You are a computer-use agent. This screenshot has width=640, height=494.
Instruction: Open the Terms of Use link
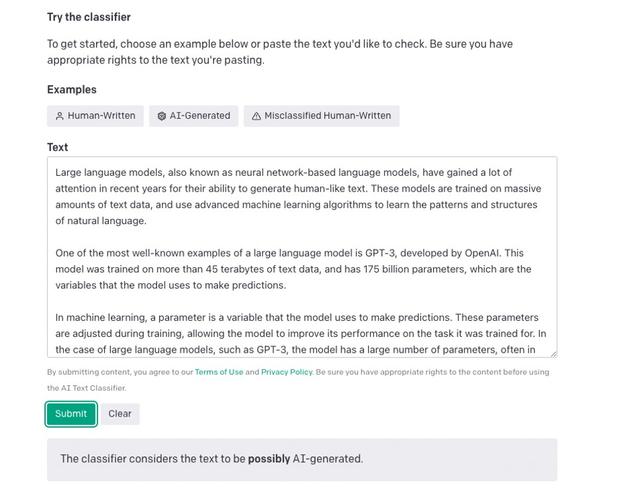click(219, 372)
